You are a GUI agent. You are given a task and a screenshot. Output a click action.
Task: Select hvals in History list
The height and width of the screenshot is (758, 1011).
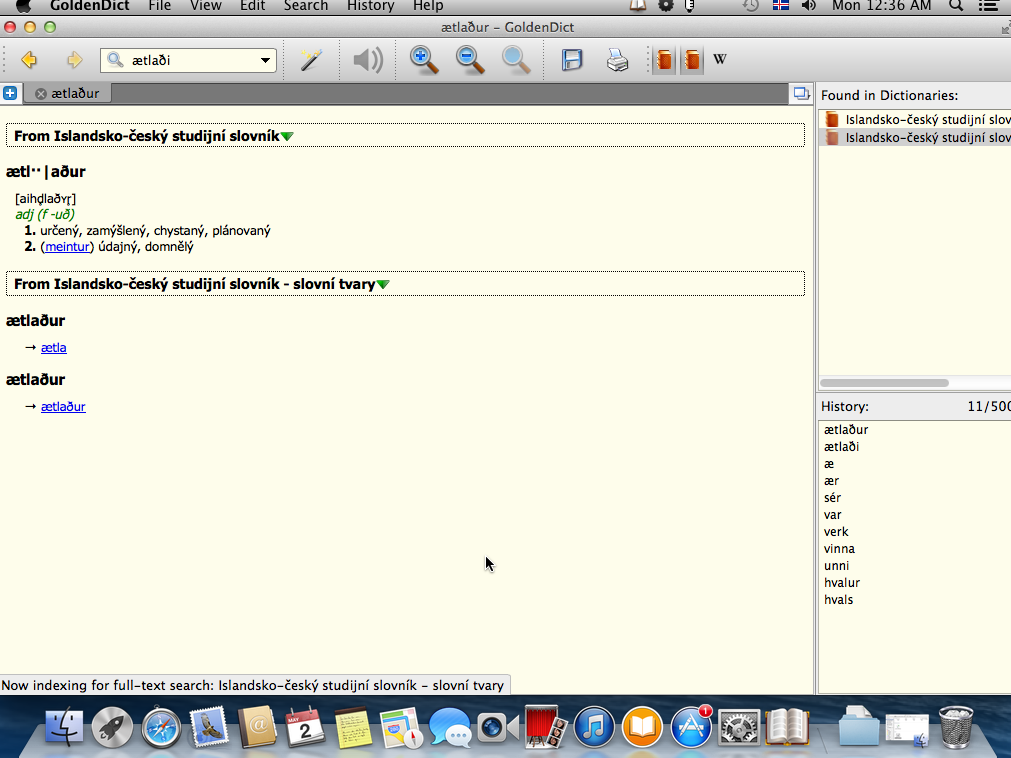tap(838, 600)
